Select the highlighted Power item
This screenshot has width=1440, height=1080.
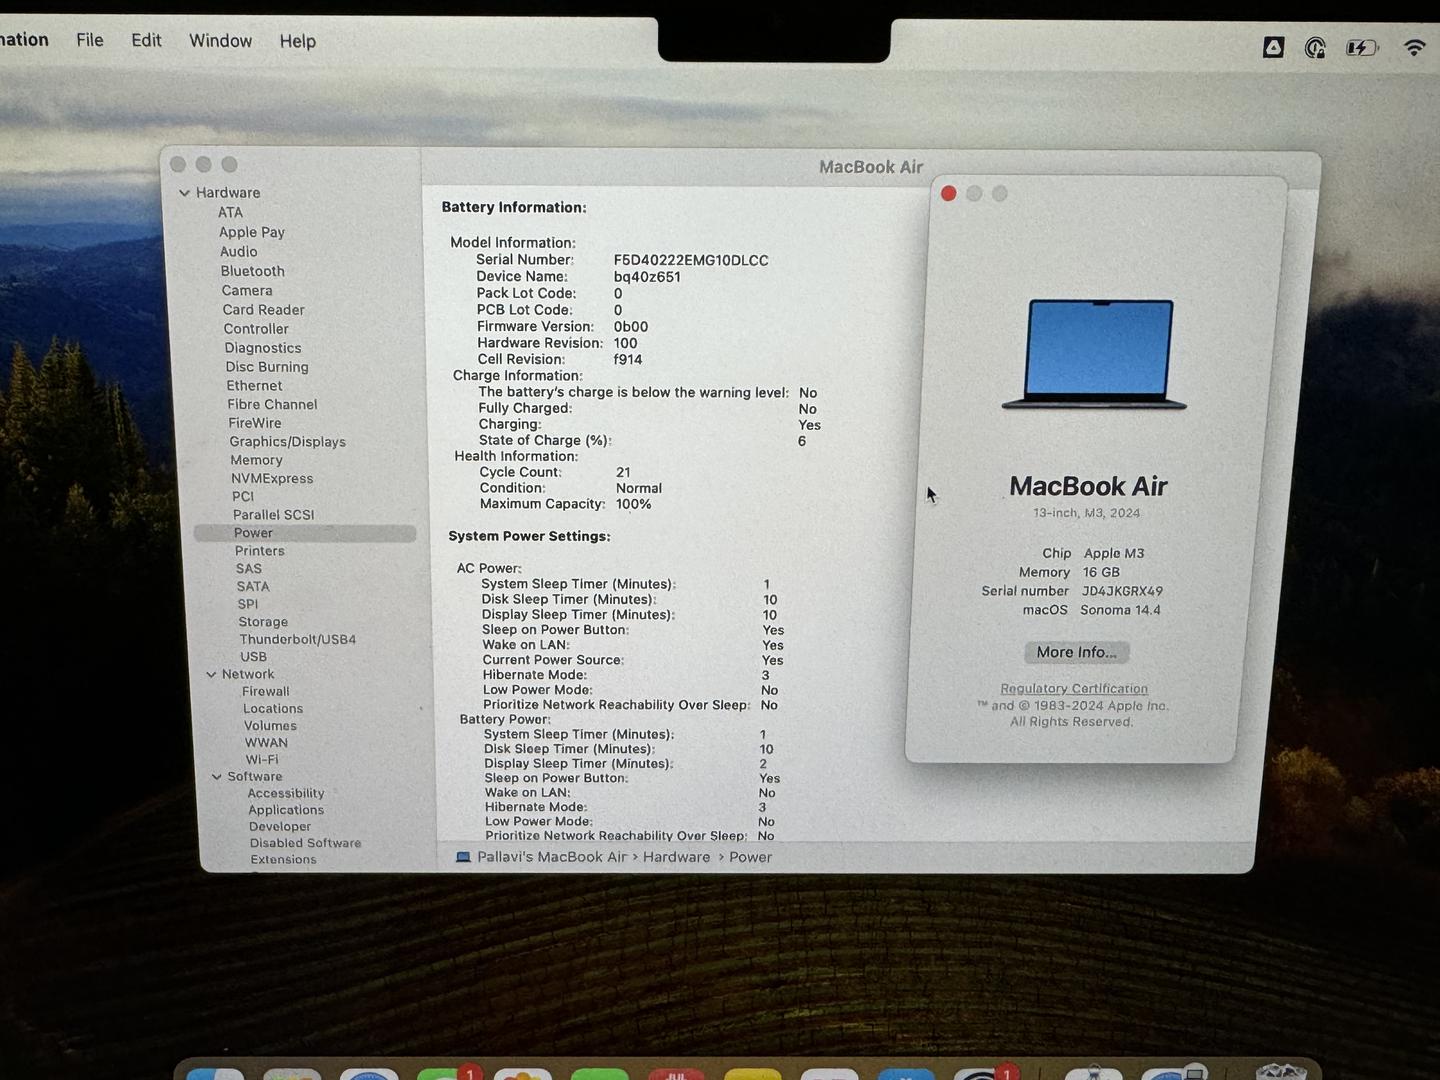(305, 534)
